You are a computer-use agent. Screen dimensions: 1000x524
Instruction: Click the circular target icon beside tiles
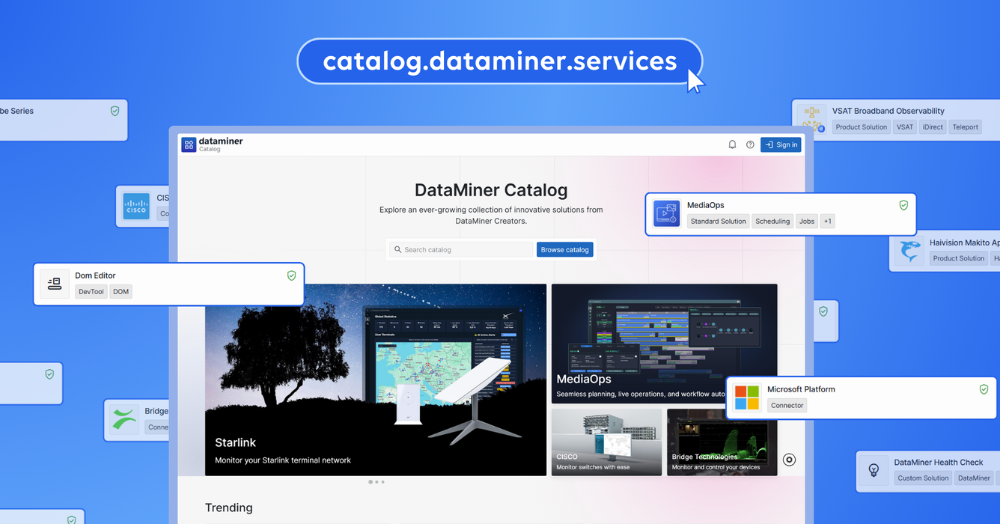click(790, 460)
